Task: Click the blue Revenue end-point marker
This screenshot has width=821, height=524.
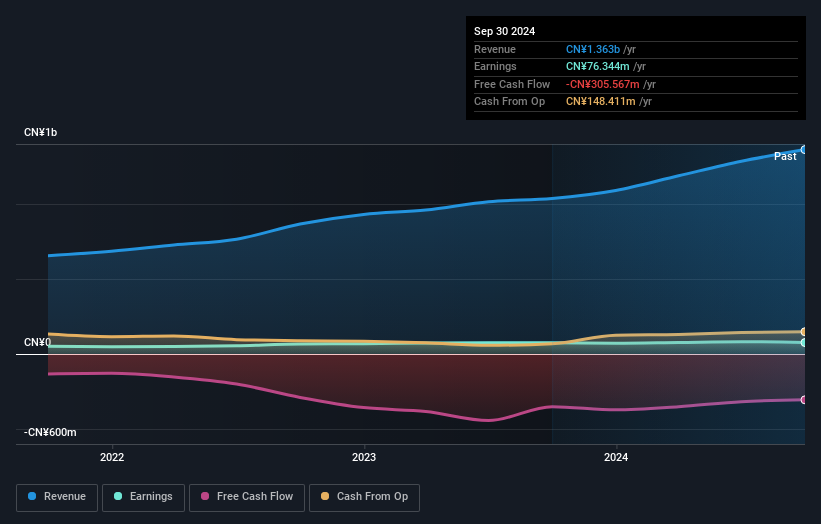Action: coord(804,150)
